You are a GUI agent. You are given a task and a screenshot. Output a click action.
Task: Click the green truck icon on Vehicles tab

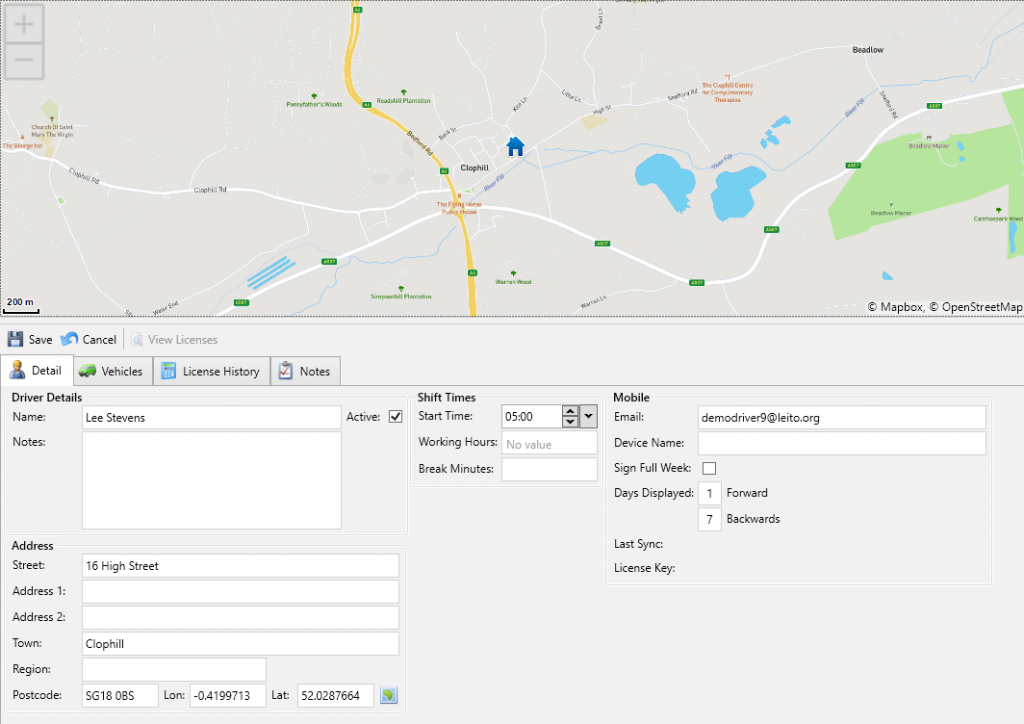click(x=89, y=370)
